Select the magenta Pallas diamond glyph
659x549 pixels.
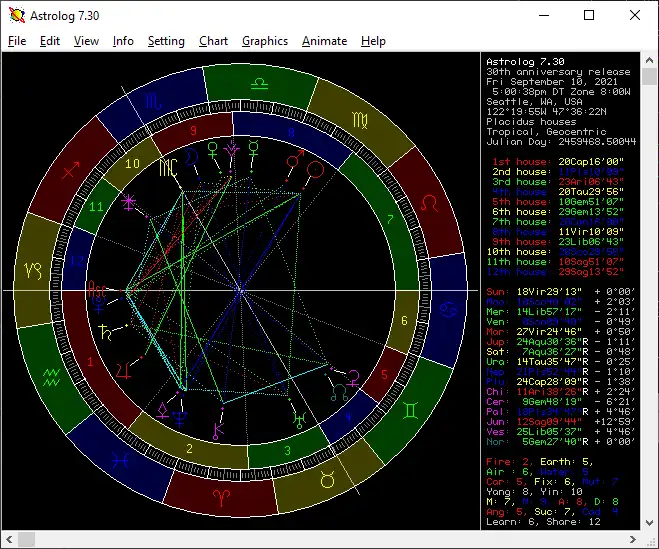pyautogui.click(x=163, y=410)
